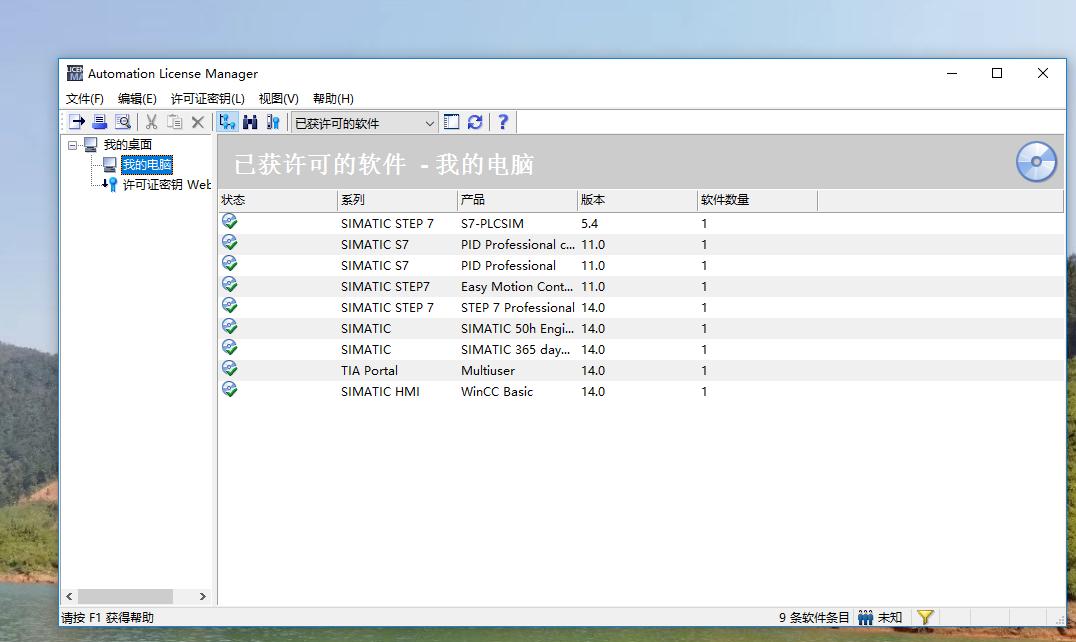Click the first toolbar icon with arrow

click(77, 122)
